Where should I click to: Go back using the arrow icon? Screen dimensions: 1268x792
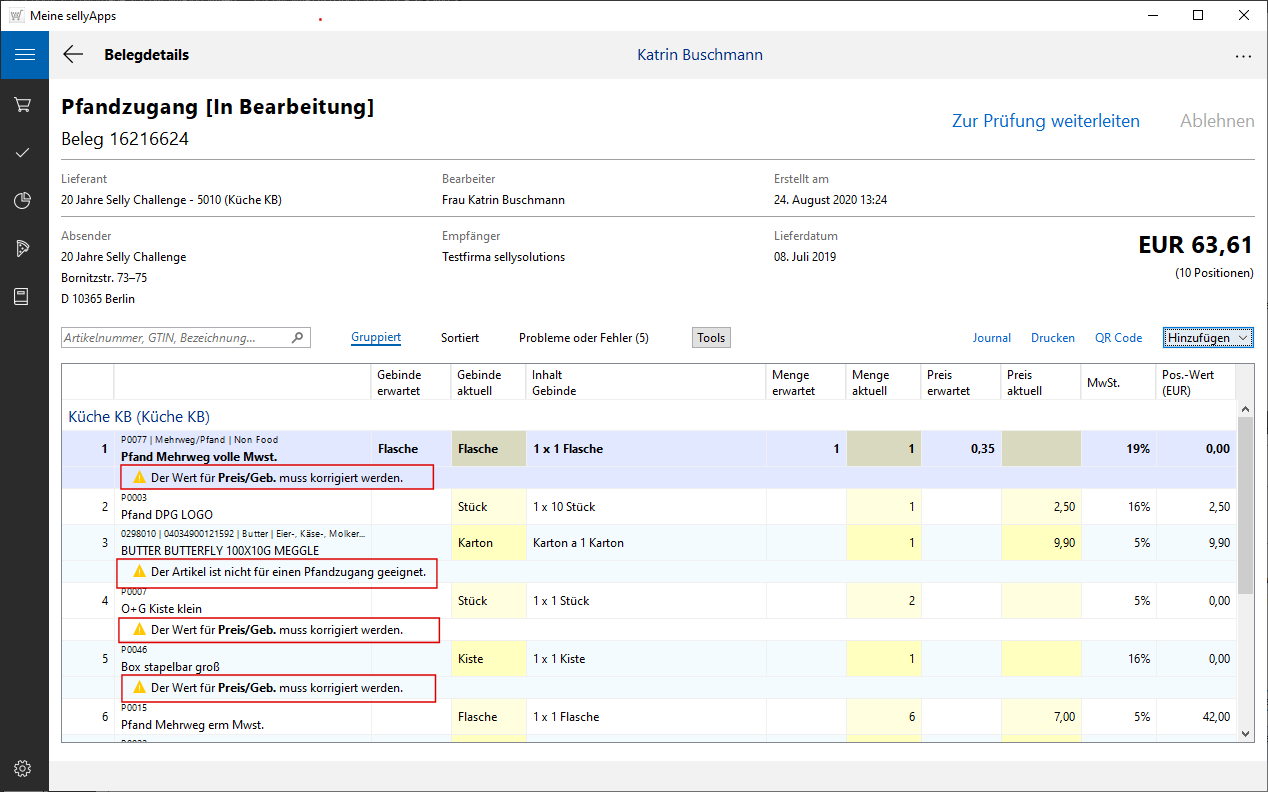(x=73, y=55)
